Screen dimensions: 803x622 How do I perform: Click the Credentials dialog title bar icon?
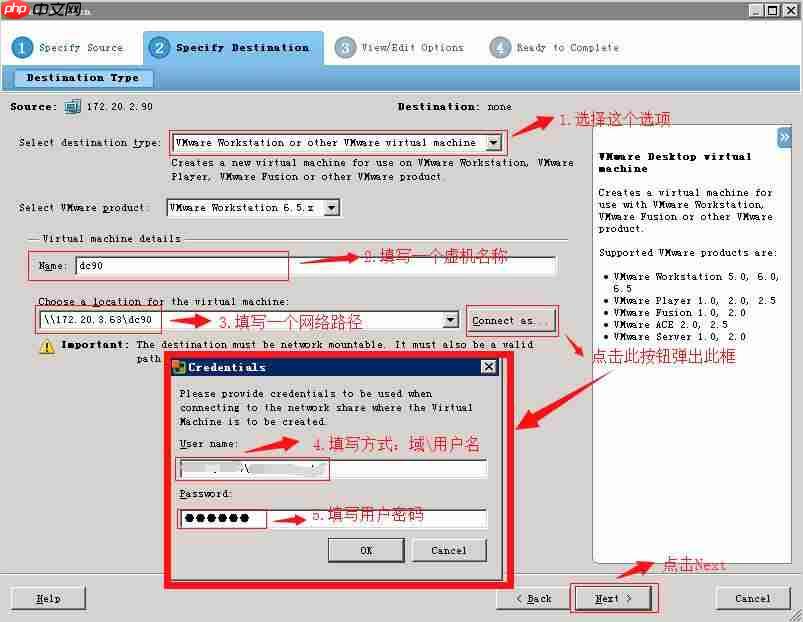[182, 367]
